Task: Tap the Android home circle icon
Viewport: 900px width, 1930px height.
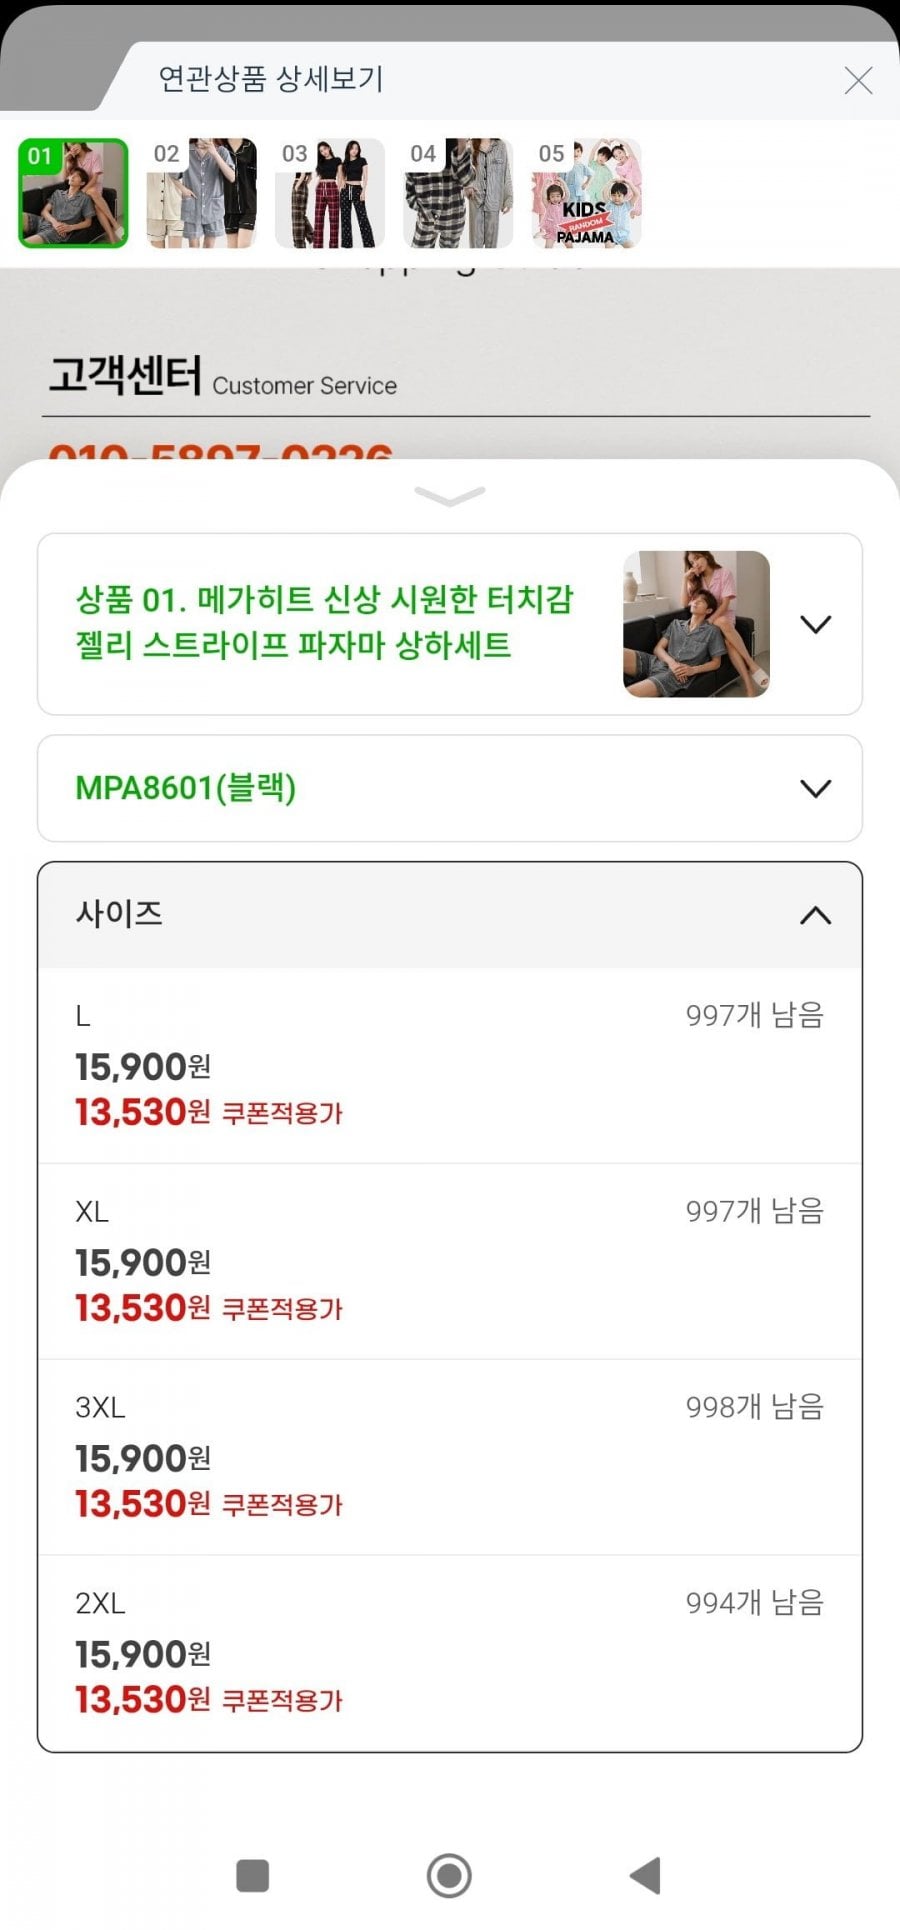Action: (x=449, y=1876)
